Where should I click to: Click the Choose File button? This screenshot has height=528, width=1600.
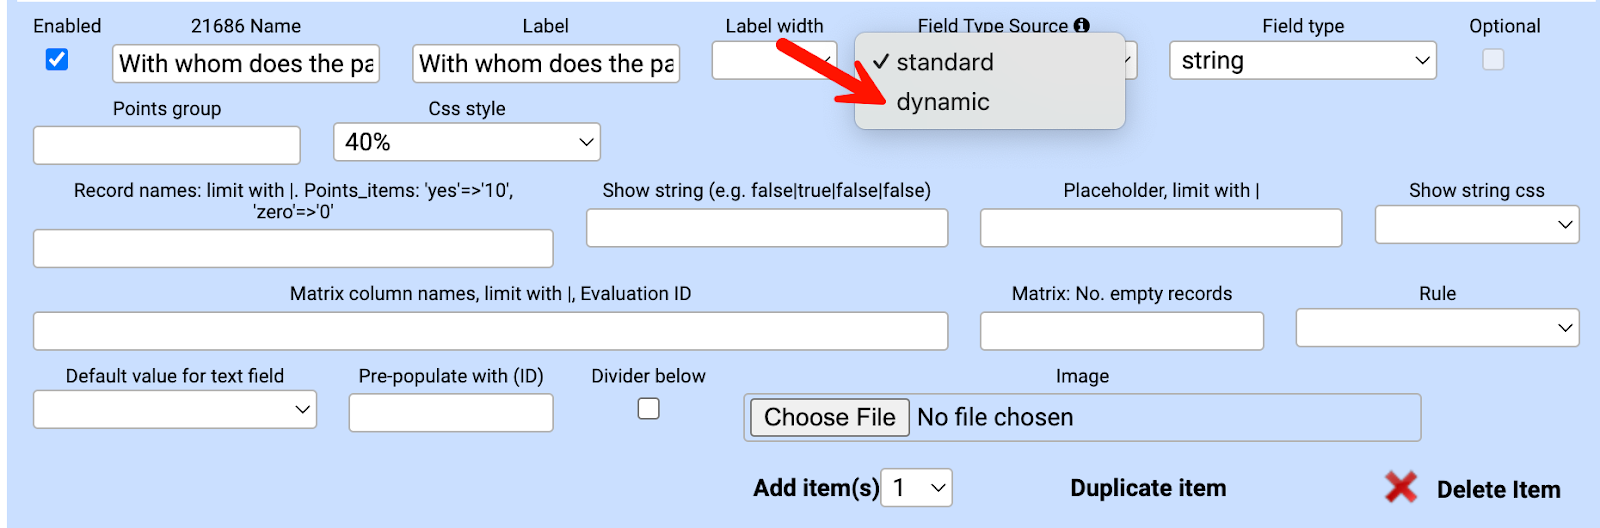(x=829, y=417)
